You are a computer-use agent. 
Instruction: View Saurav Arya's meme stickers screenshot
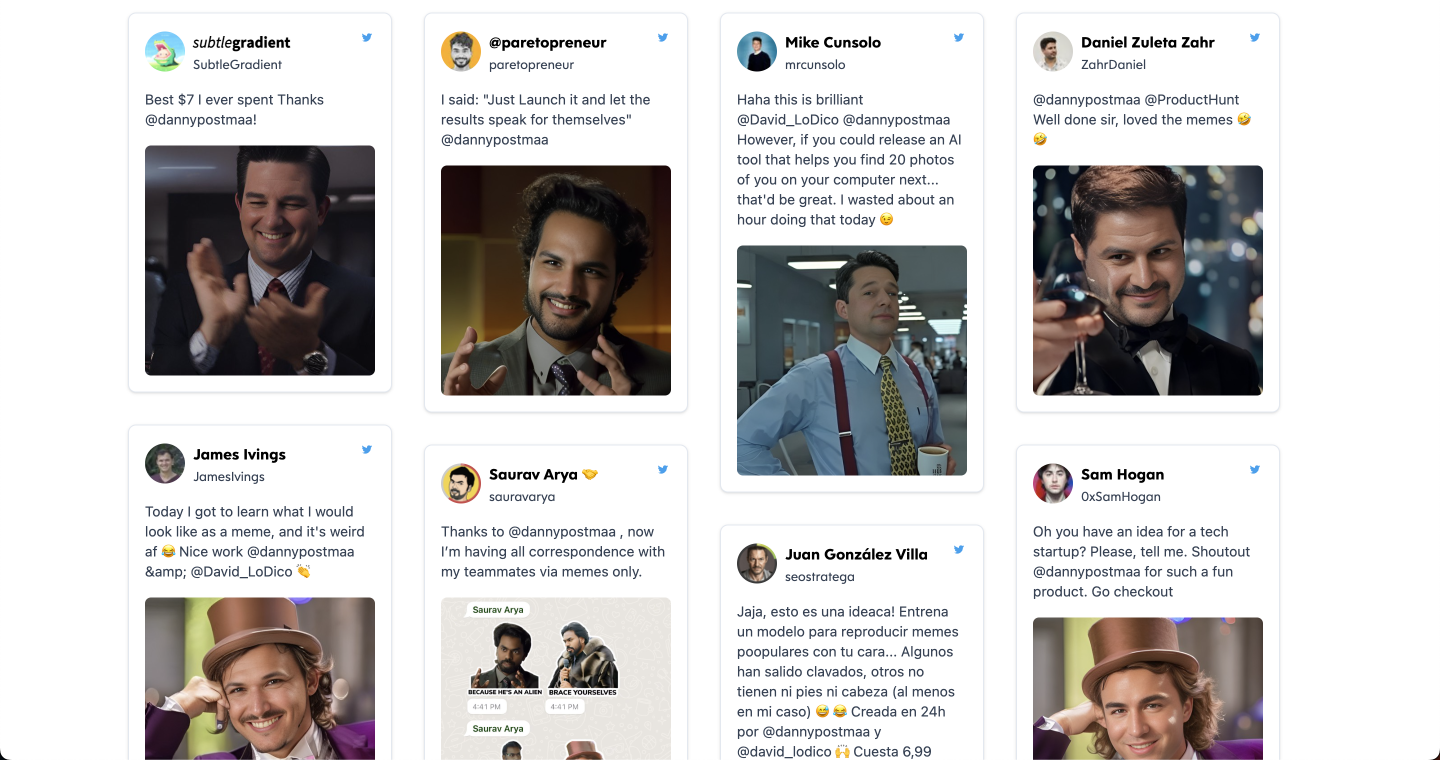556,678
